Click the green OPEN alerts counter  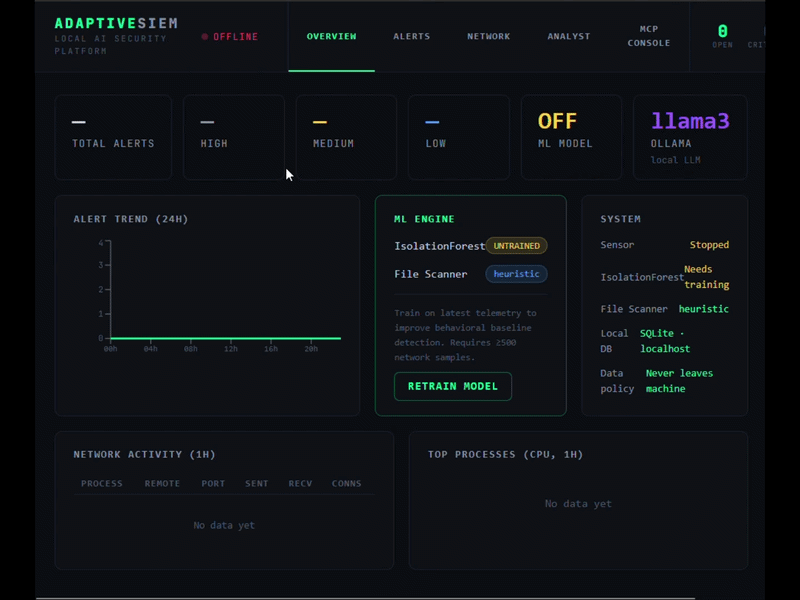pyautogui.click(x=722, y=36)
